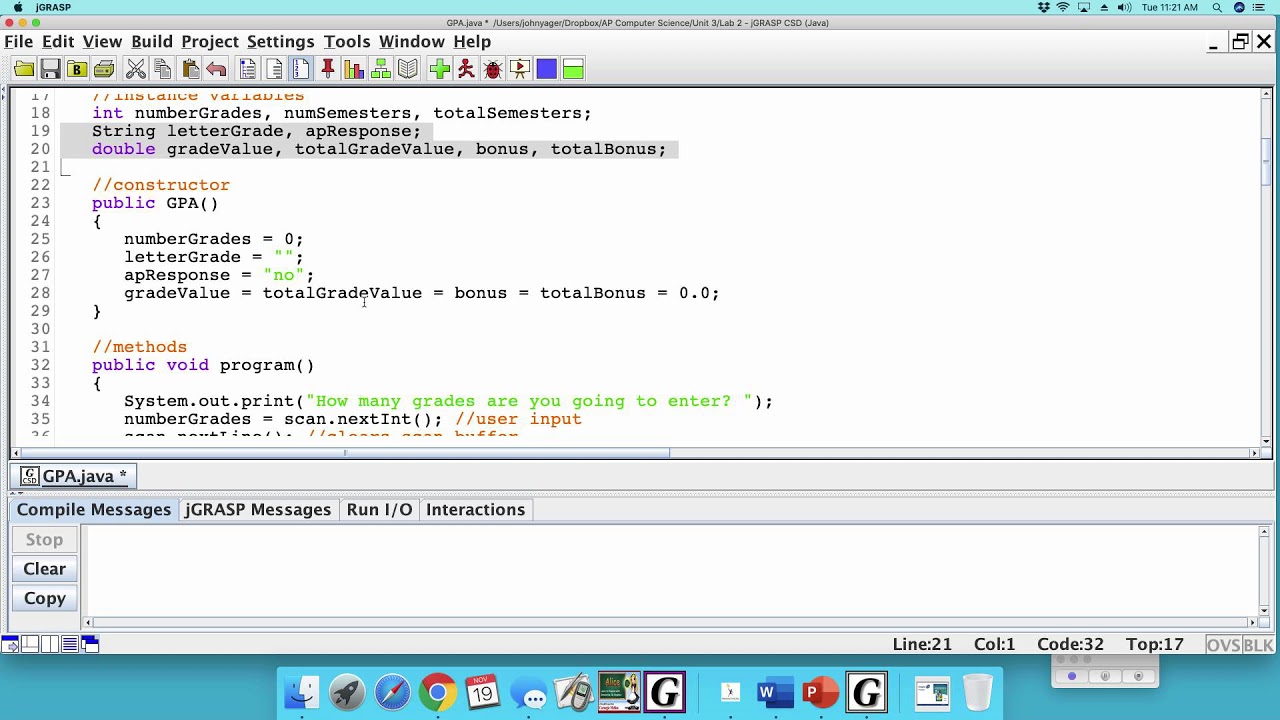Screen dimensions: 1280x720
Task: Click the green split window toolbar icon
Action: [573, 69]
